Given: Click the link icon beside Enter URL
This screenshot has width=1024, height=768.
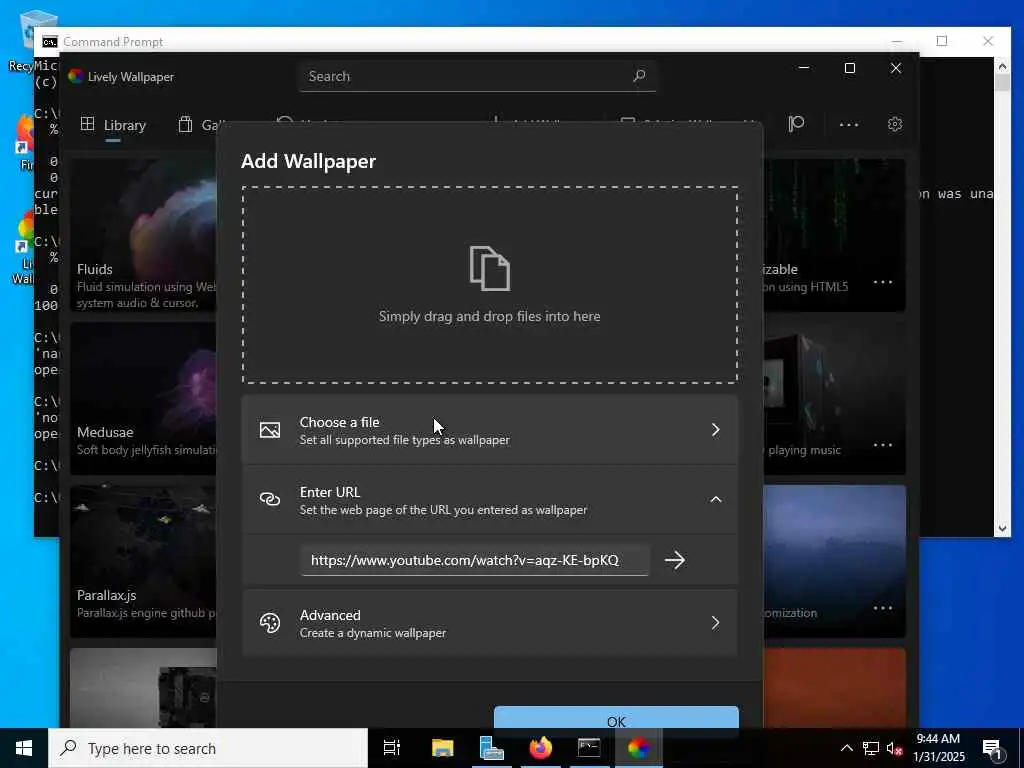Looking at the screenshot, I should tap(270, 500).
